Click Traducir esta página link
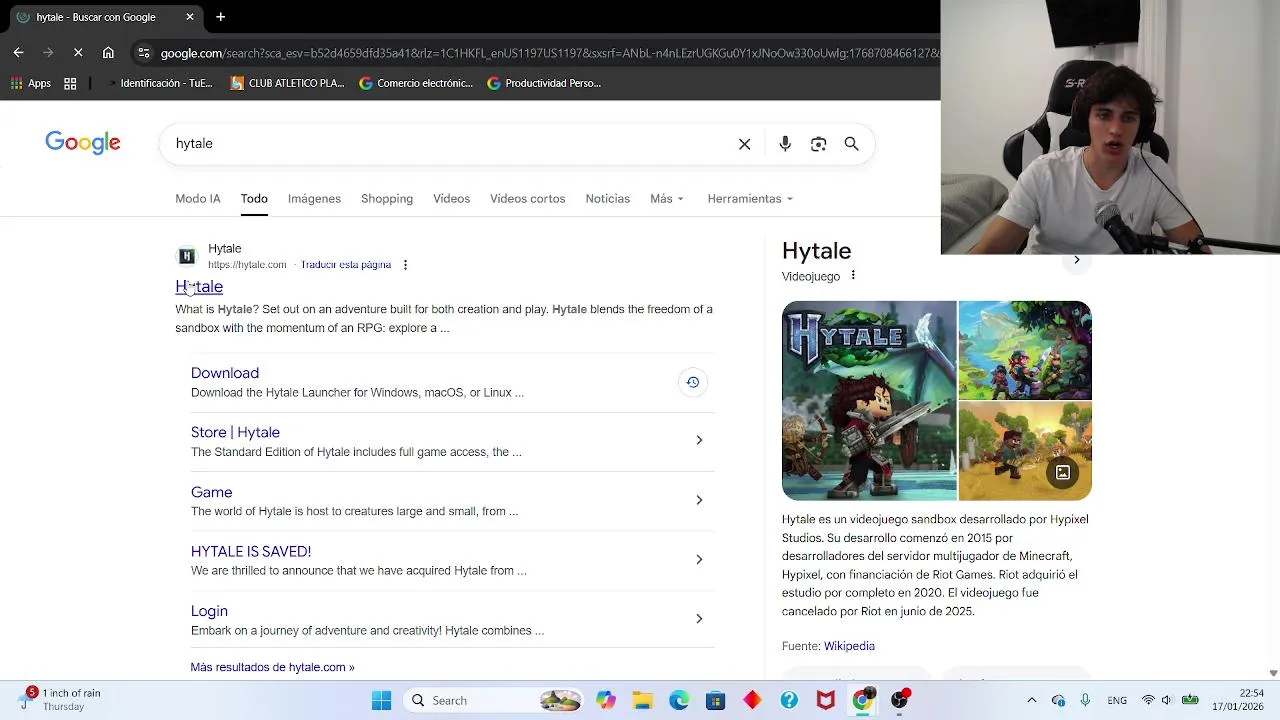1280x720 pixels. [346, 265]
